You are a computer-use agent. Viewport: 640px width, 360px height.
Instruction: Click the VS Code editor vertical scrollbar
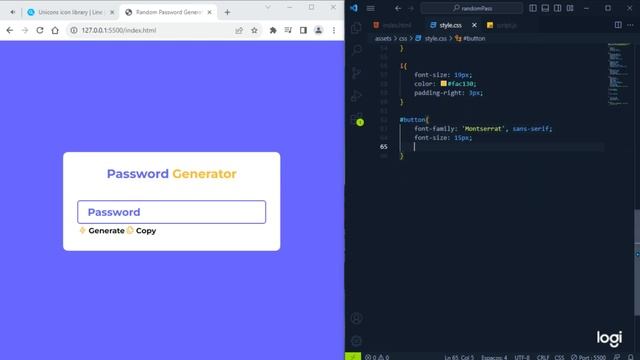tap(637, 262)
